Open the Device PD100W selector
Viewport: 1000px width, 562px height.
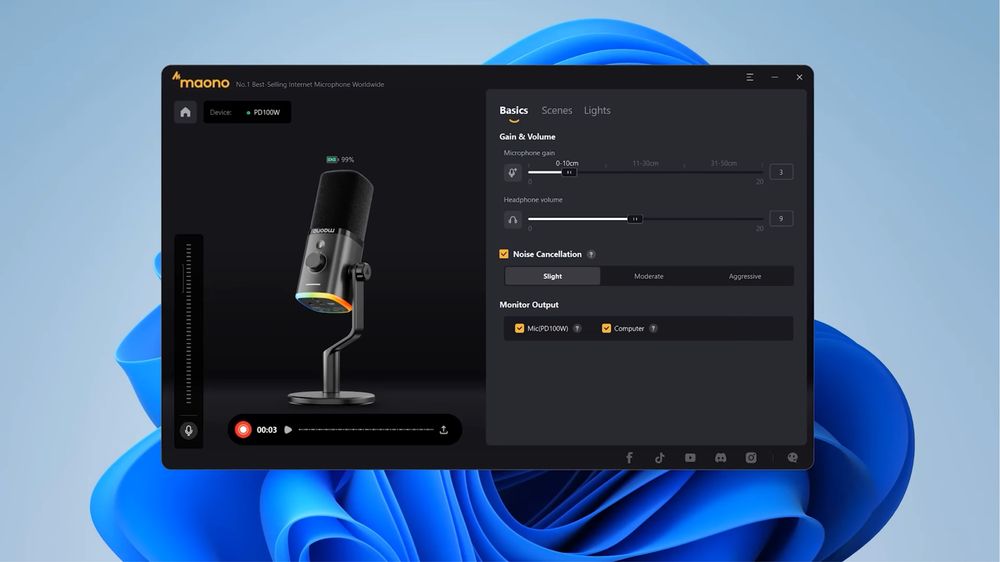[247, 112]
